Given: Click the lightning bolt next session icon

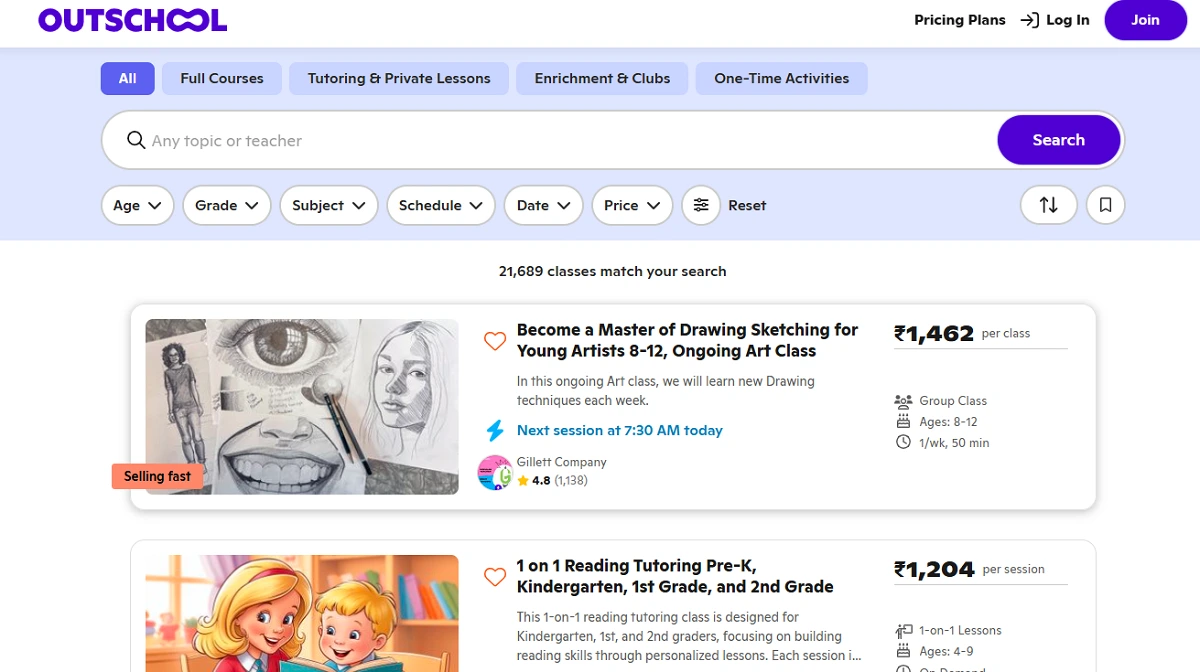Looking at the screenshot, I should [x=495, y=431].
